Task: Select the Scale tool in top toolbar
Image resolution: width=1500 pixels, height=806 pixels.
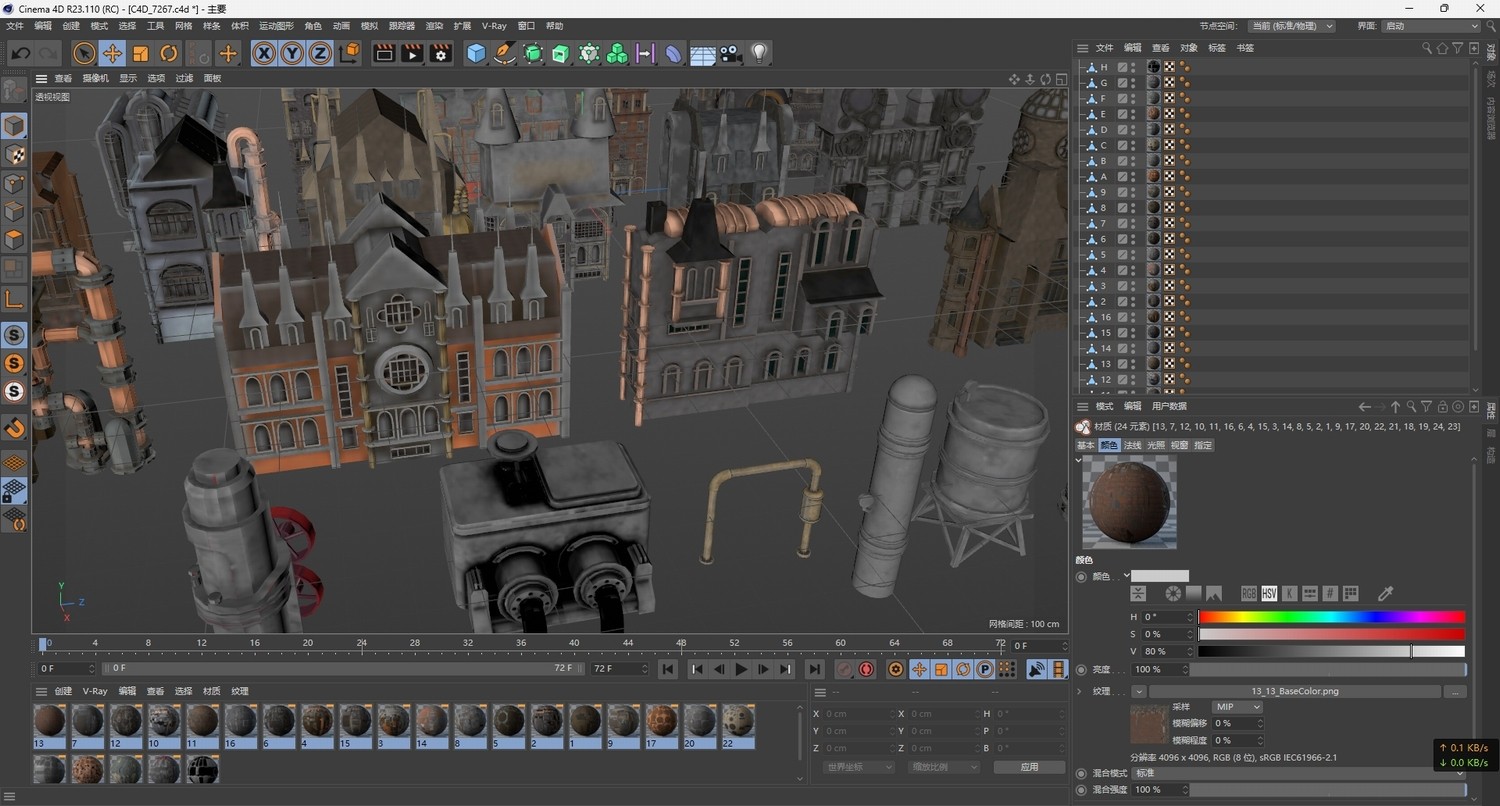Action: 141,54
